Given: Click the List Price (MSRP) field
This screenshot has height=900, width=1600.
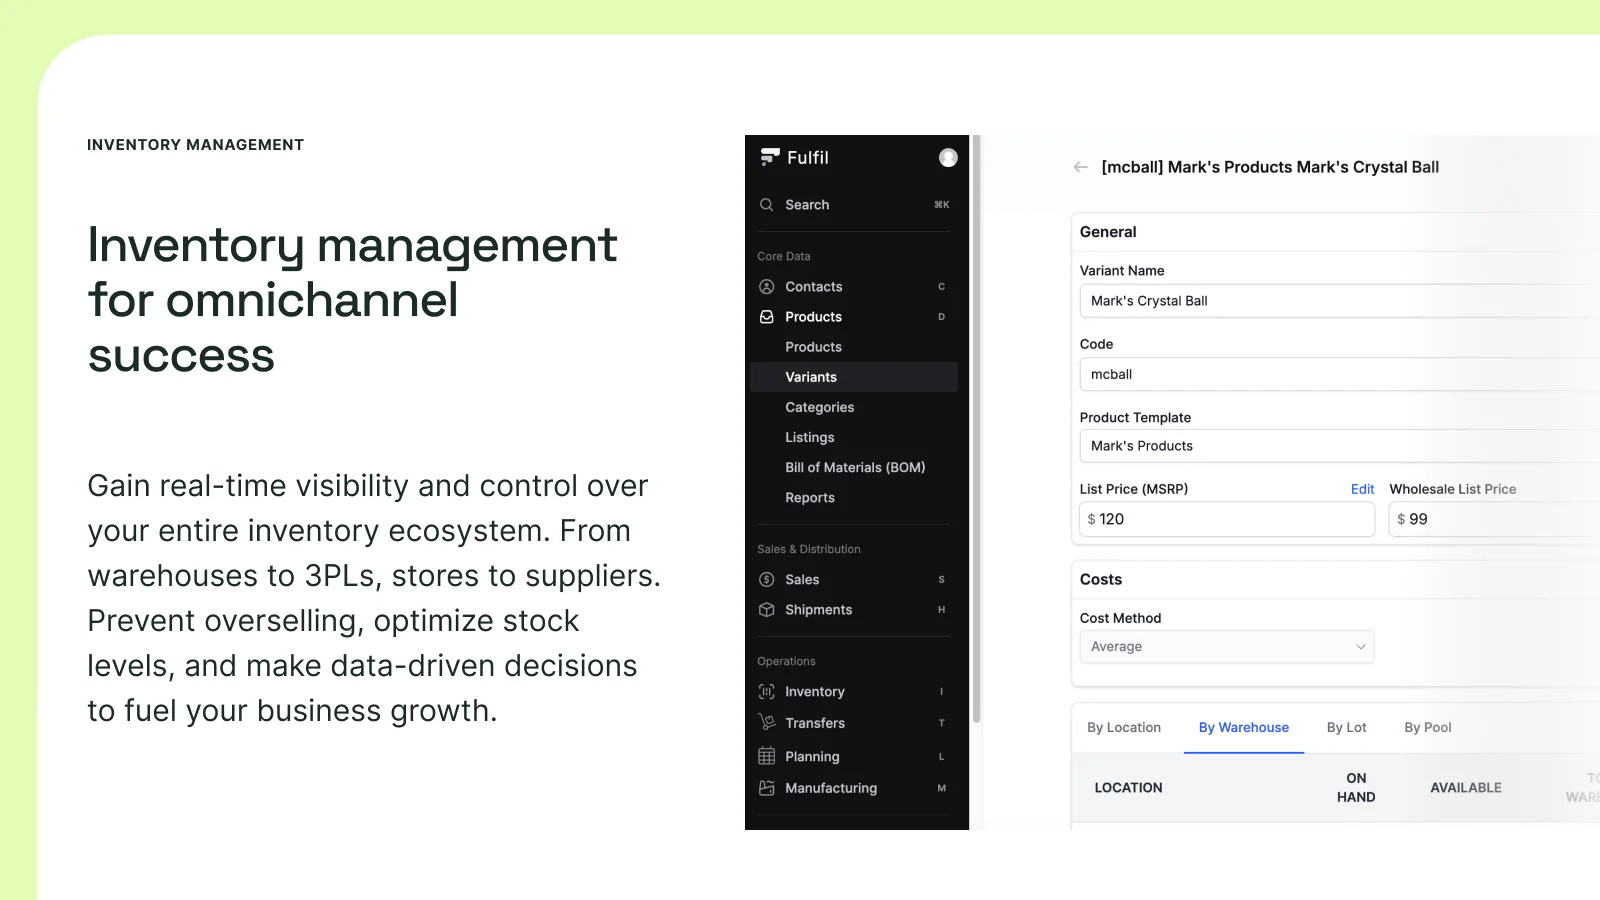Looking at the screenshot, I should (x=1227, y=519).
